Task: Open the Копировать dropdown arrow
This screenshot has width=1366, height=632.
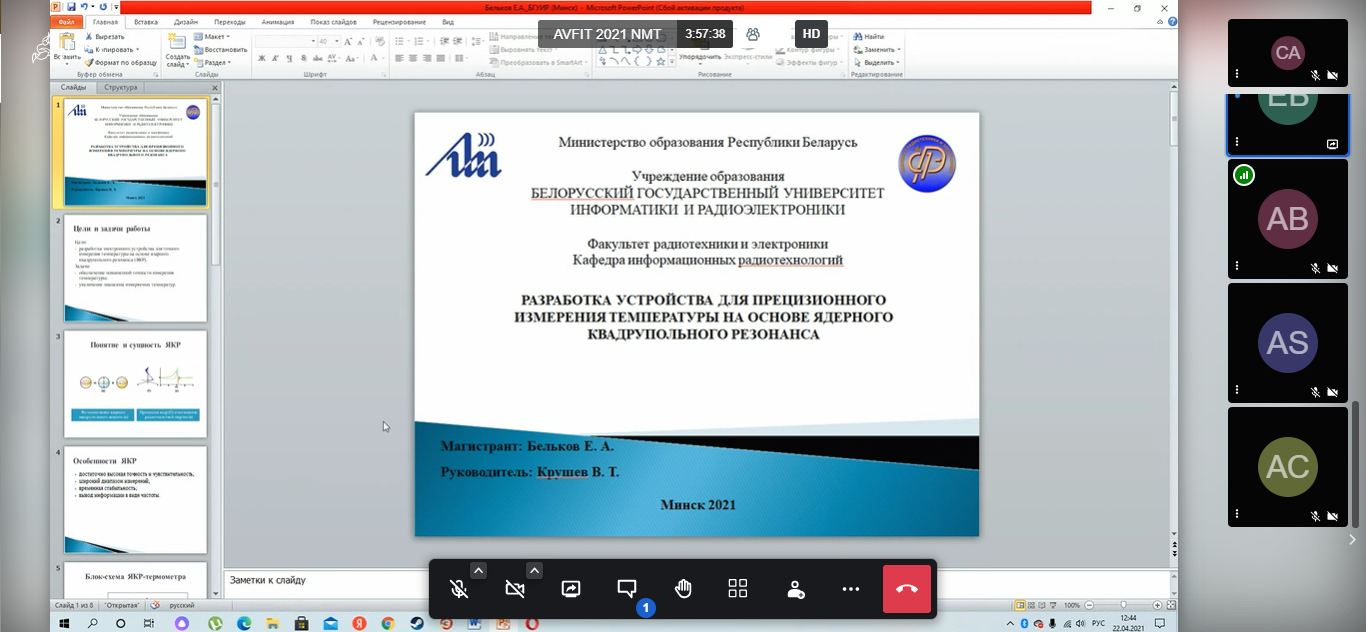Action: point(139,49)
